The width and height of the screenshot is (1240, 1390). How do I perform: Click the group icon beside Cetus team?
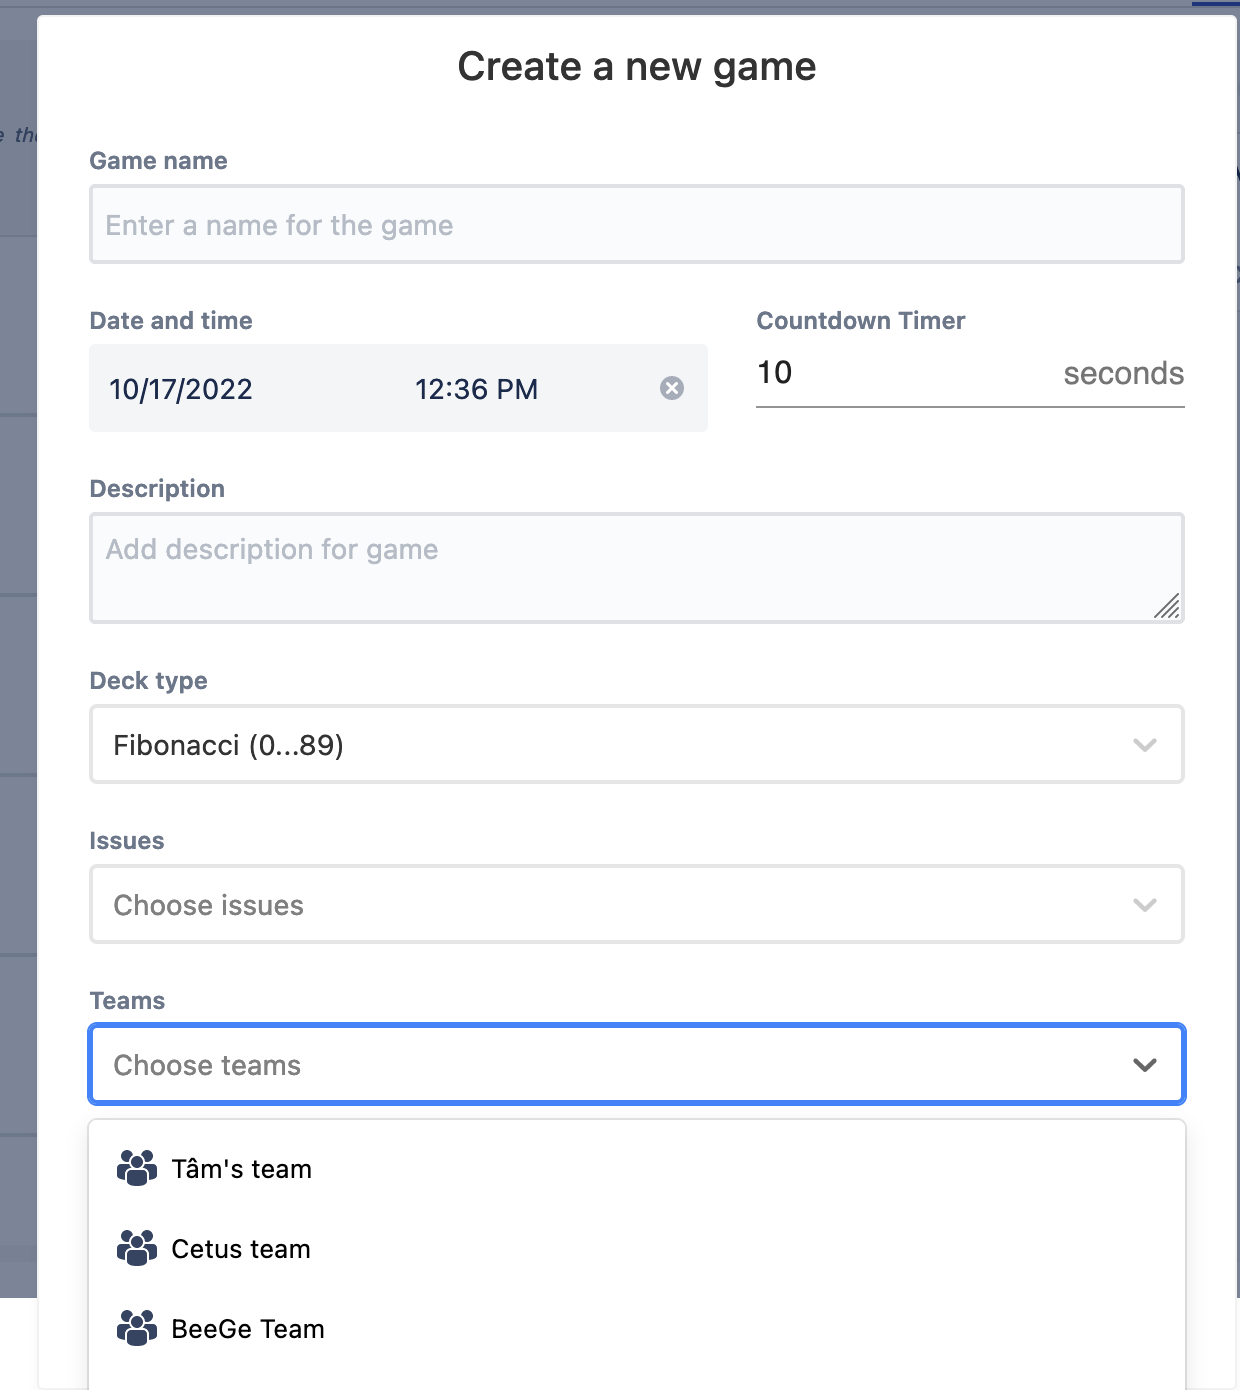(x=137, y=1248)
